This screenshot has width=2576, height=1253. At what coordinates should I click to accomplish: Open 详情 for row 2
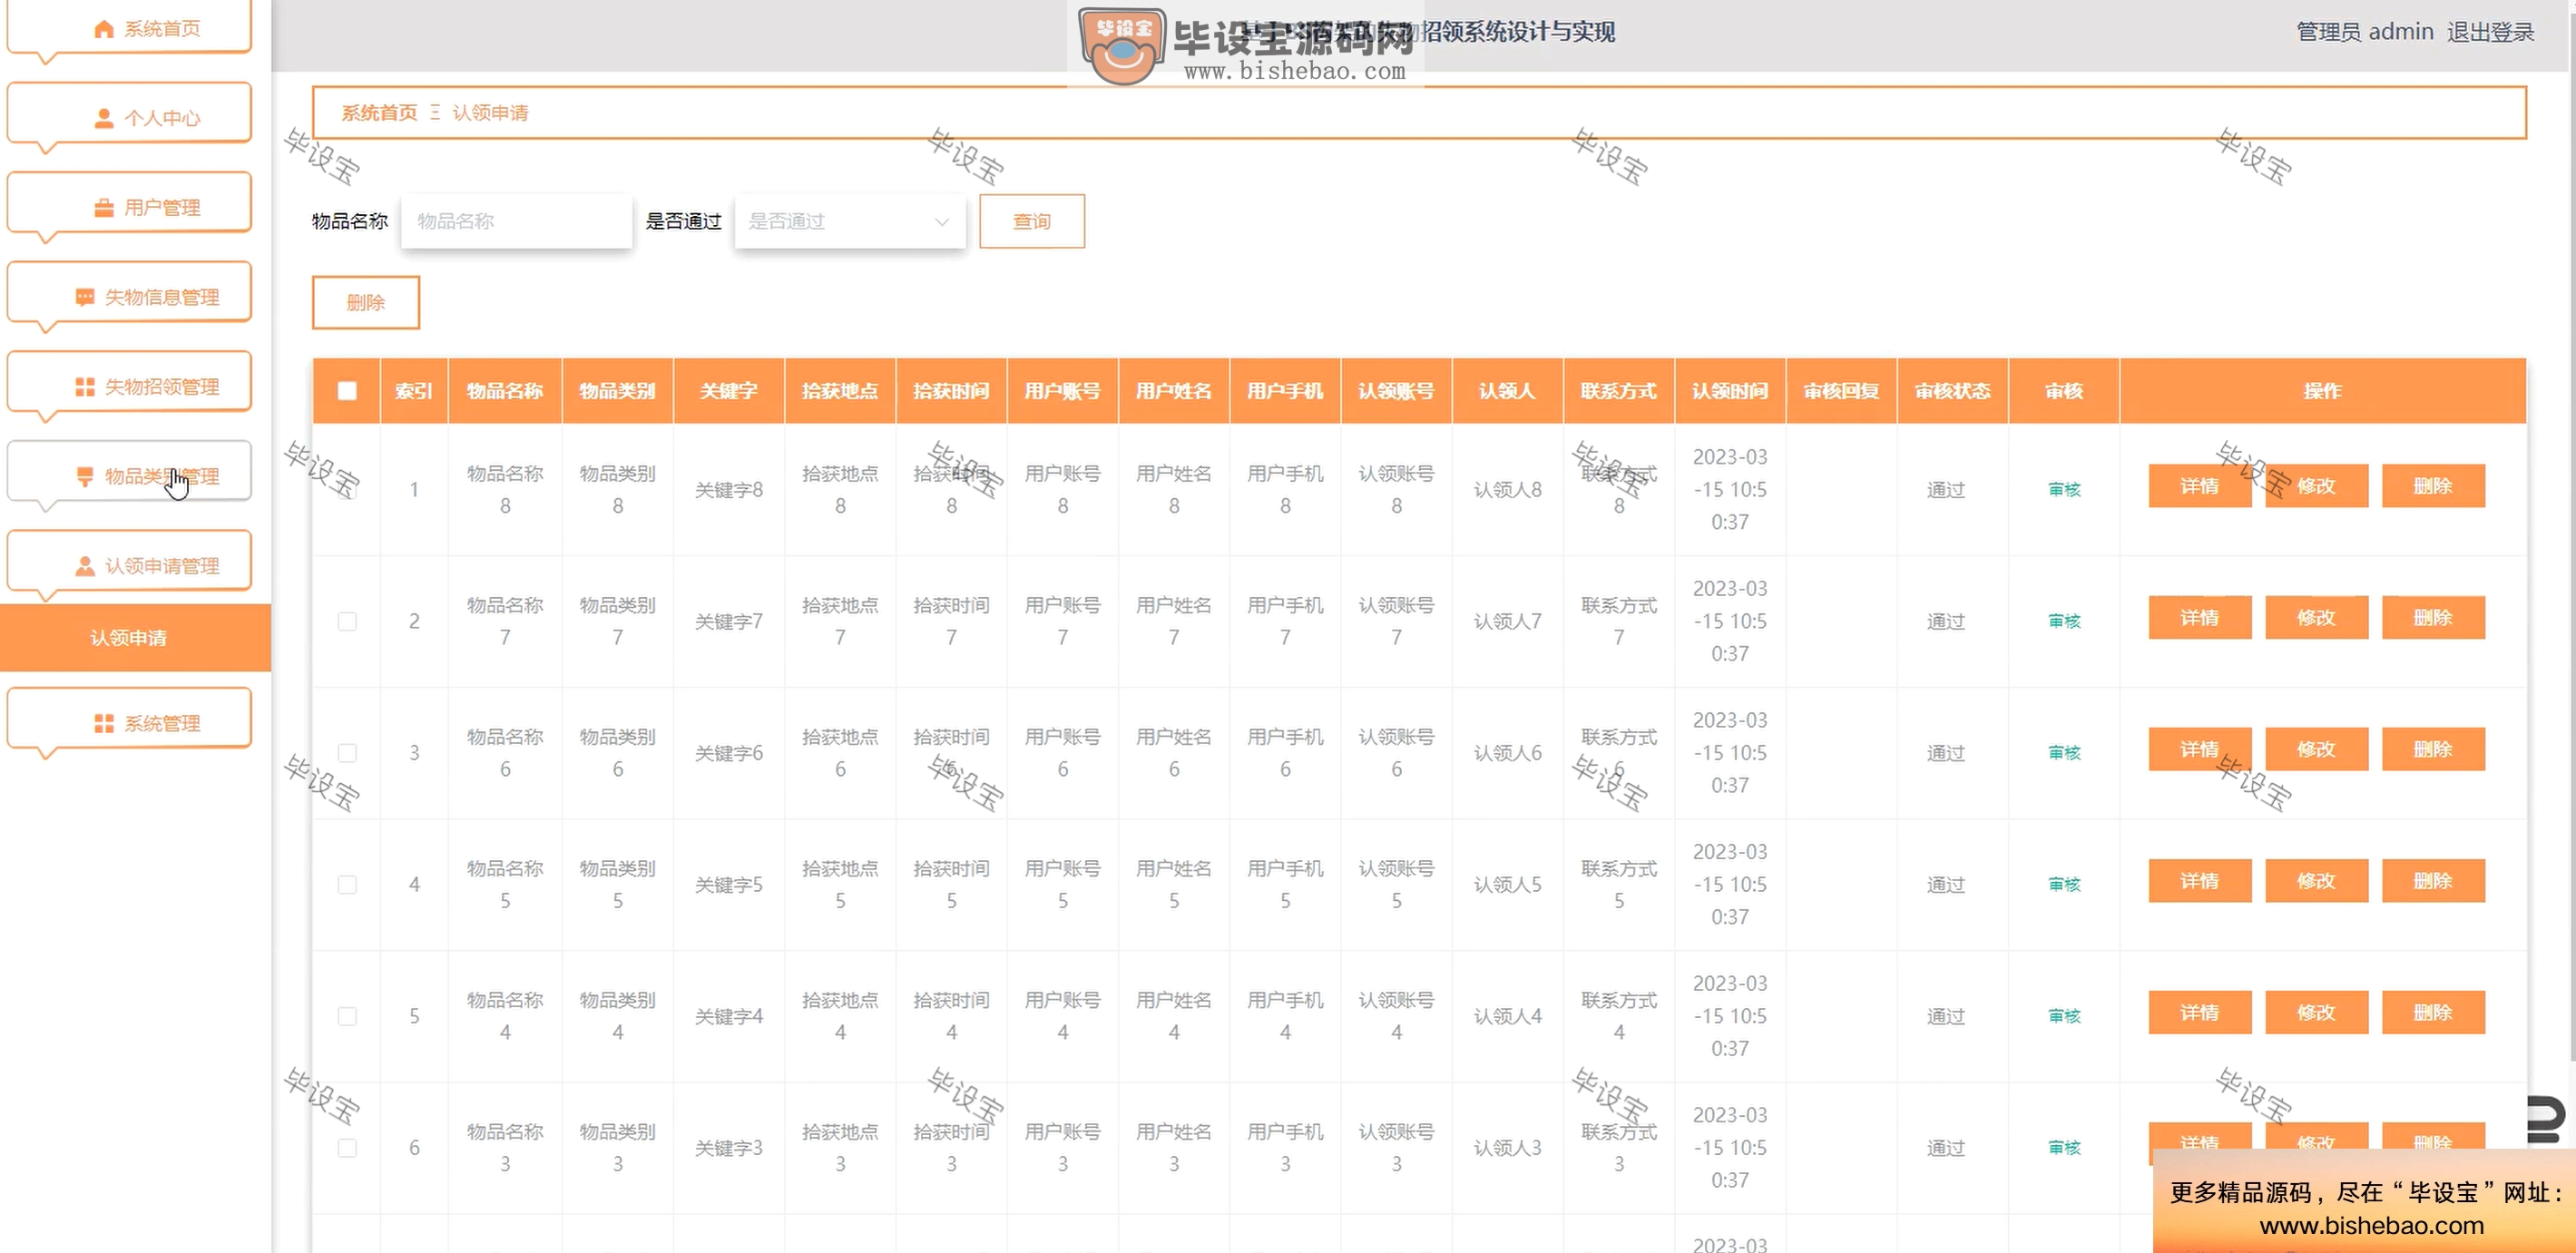2200,618
